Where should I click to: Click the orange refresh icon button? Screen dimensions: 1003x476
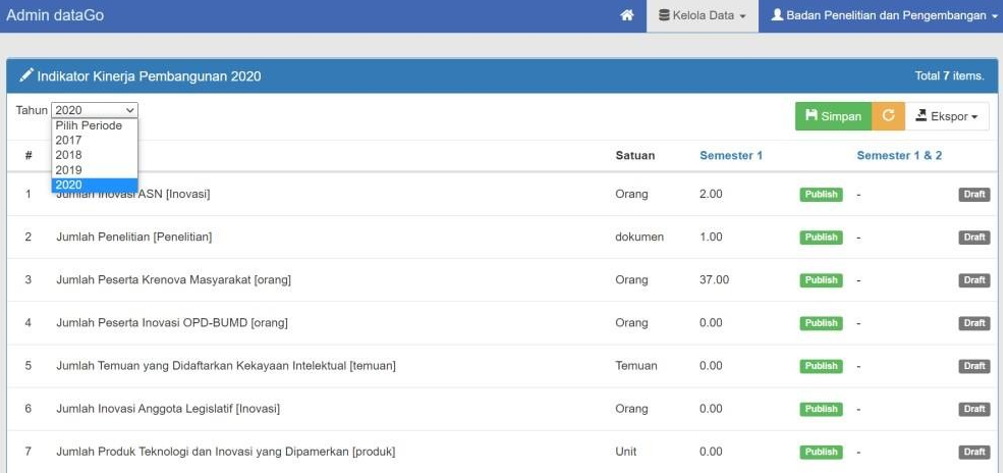click(888, 116)
